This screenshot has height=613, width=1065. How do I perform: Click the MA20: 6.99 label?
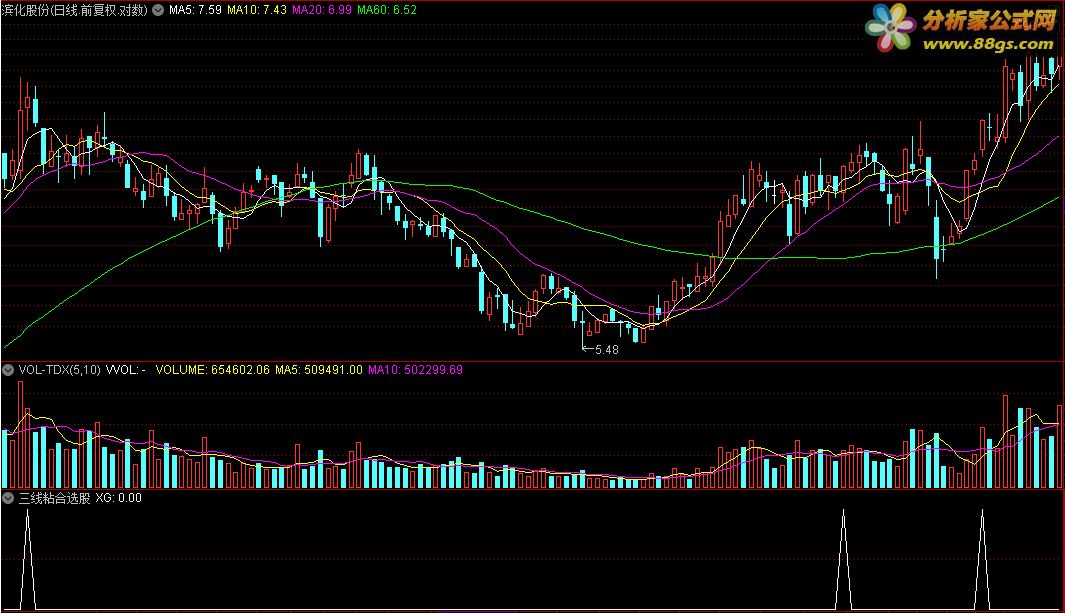(322, 10)
